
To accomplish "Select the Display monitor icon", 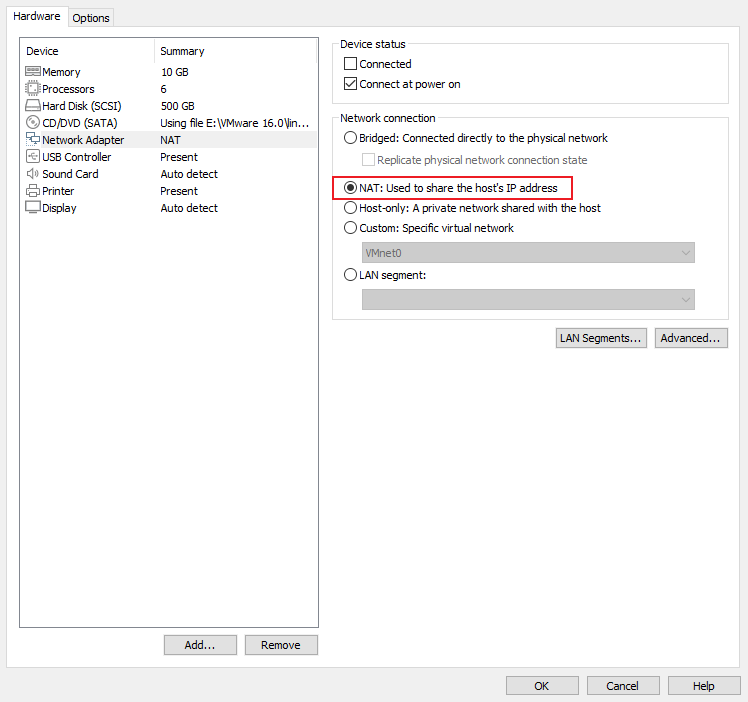I will [32, 208].
